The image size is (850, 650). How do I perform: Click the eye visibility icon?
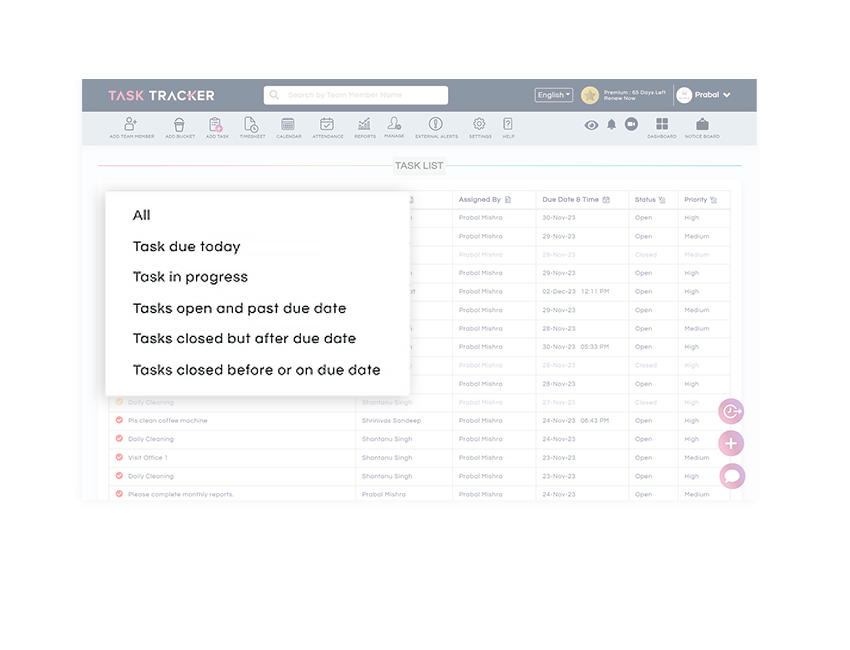tap(591, 124)
